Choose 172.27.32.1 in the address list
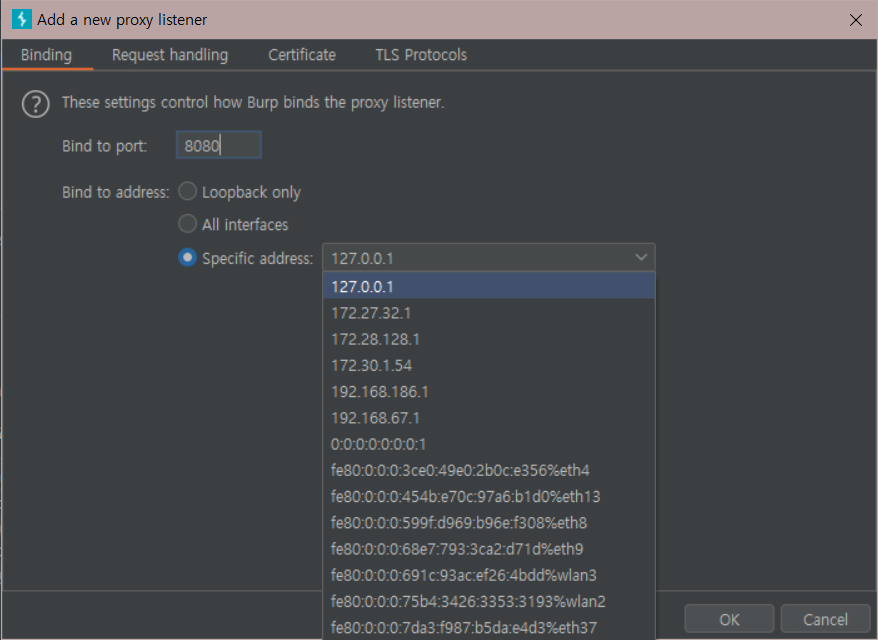 [489, 312]
